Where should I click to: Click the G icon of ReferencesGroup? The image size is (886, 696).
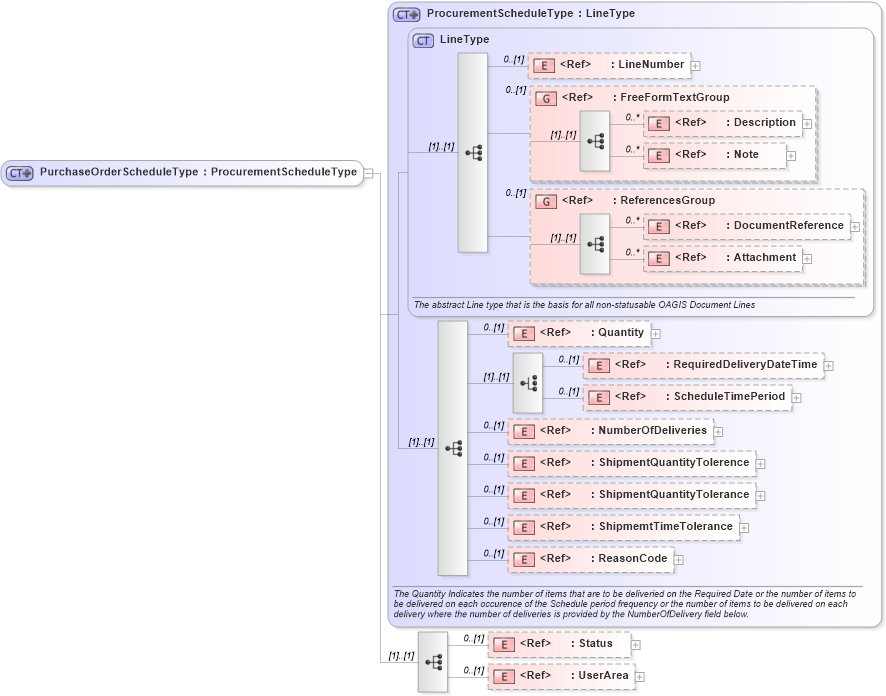coord(546,201)
